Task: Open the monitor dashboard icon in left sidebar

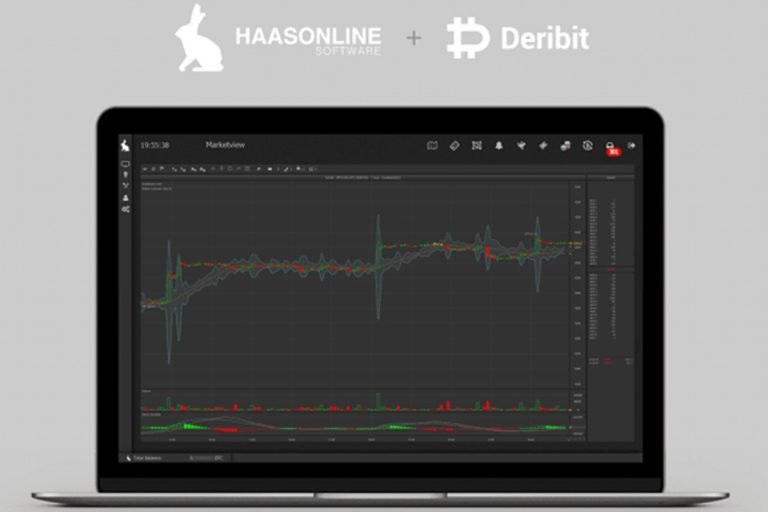Action: click(125, 164)
